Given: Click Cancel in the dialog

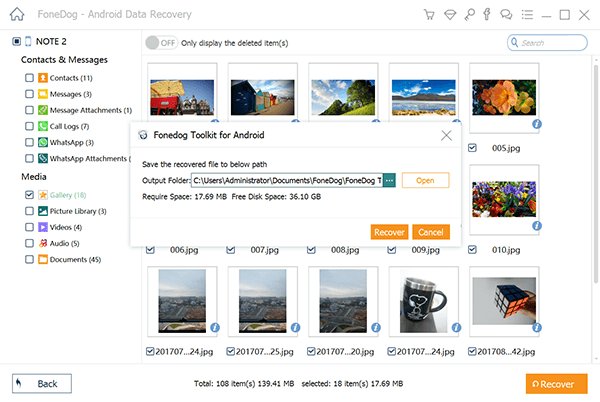Looking at the screenshot, I should point(431,232).
